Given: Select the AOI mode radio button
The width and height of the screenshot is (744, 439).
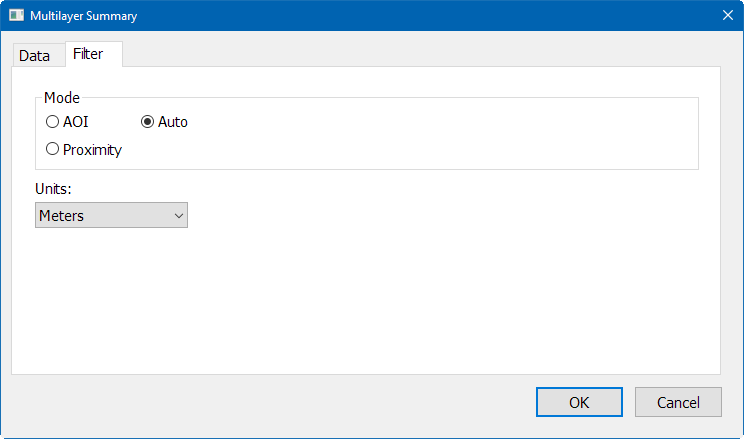Looking at the screenshot, I should (x=52, y=121).
